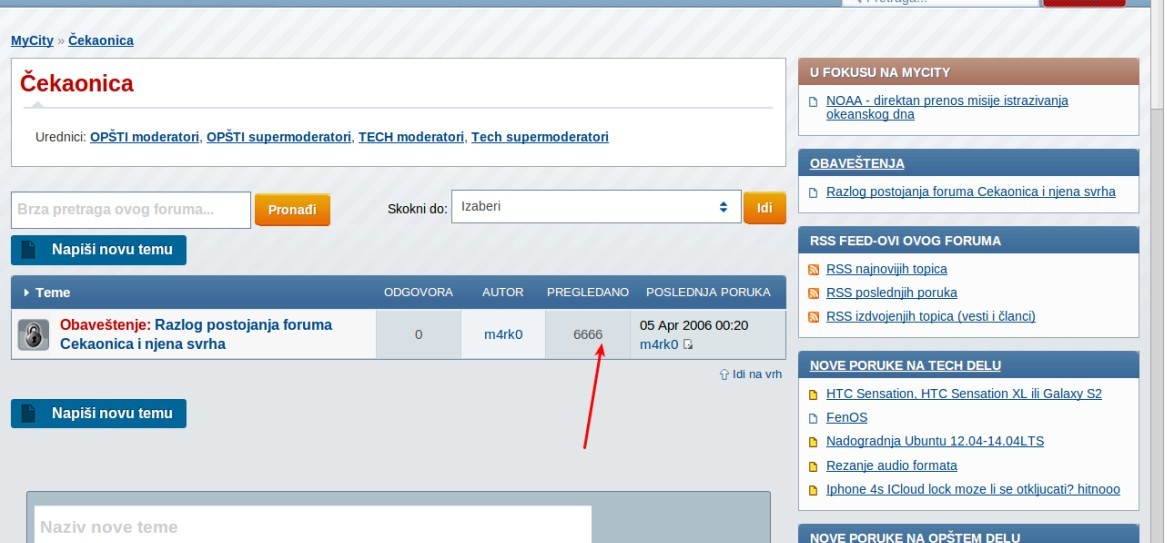
Task: Click the page icon beside the Razlog postojanja foruma announcement in the sidebar
Action: pos(813,193)
